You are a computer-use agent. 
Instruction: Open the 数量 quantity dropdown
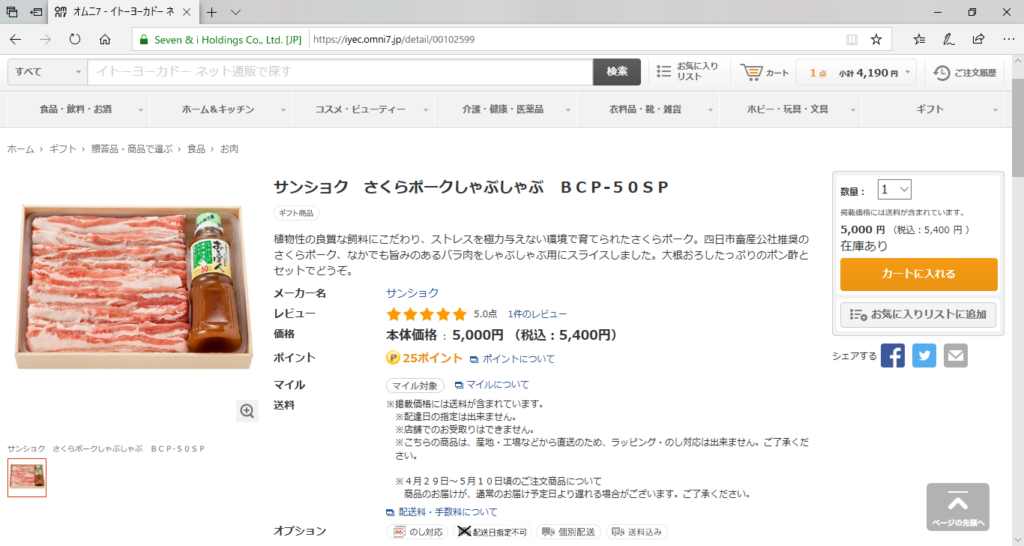click(894, 189)
